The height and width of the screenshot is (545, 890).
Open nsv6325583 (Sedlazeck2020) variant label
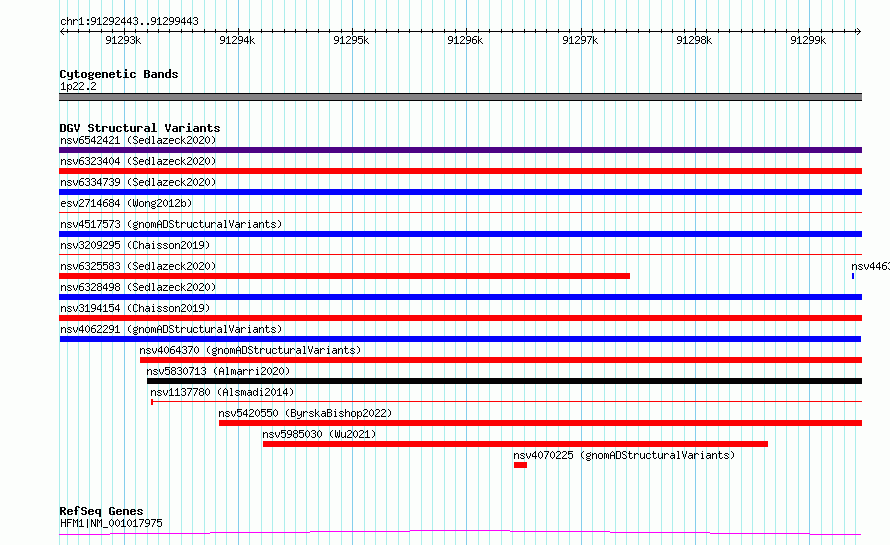pyautogui.click(x=138, y=266)
